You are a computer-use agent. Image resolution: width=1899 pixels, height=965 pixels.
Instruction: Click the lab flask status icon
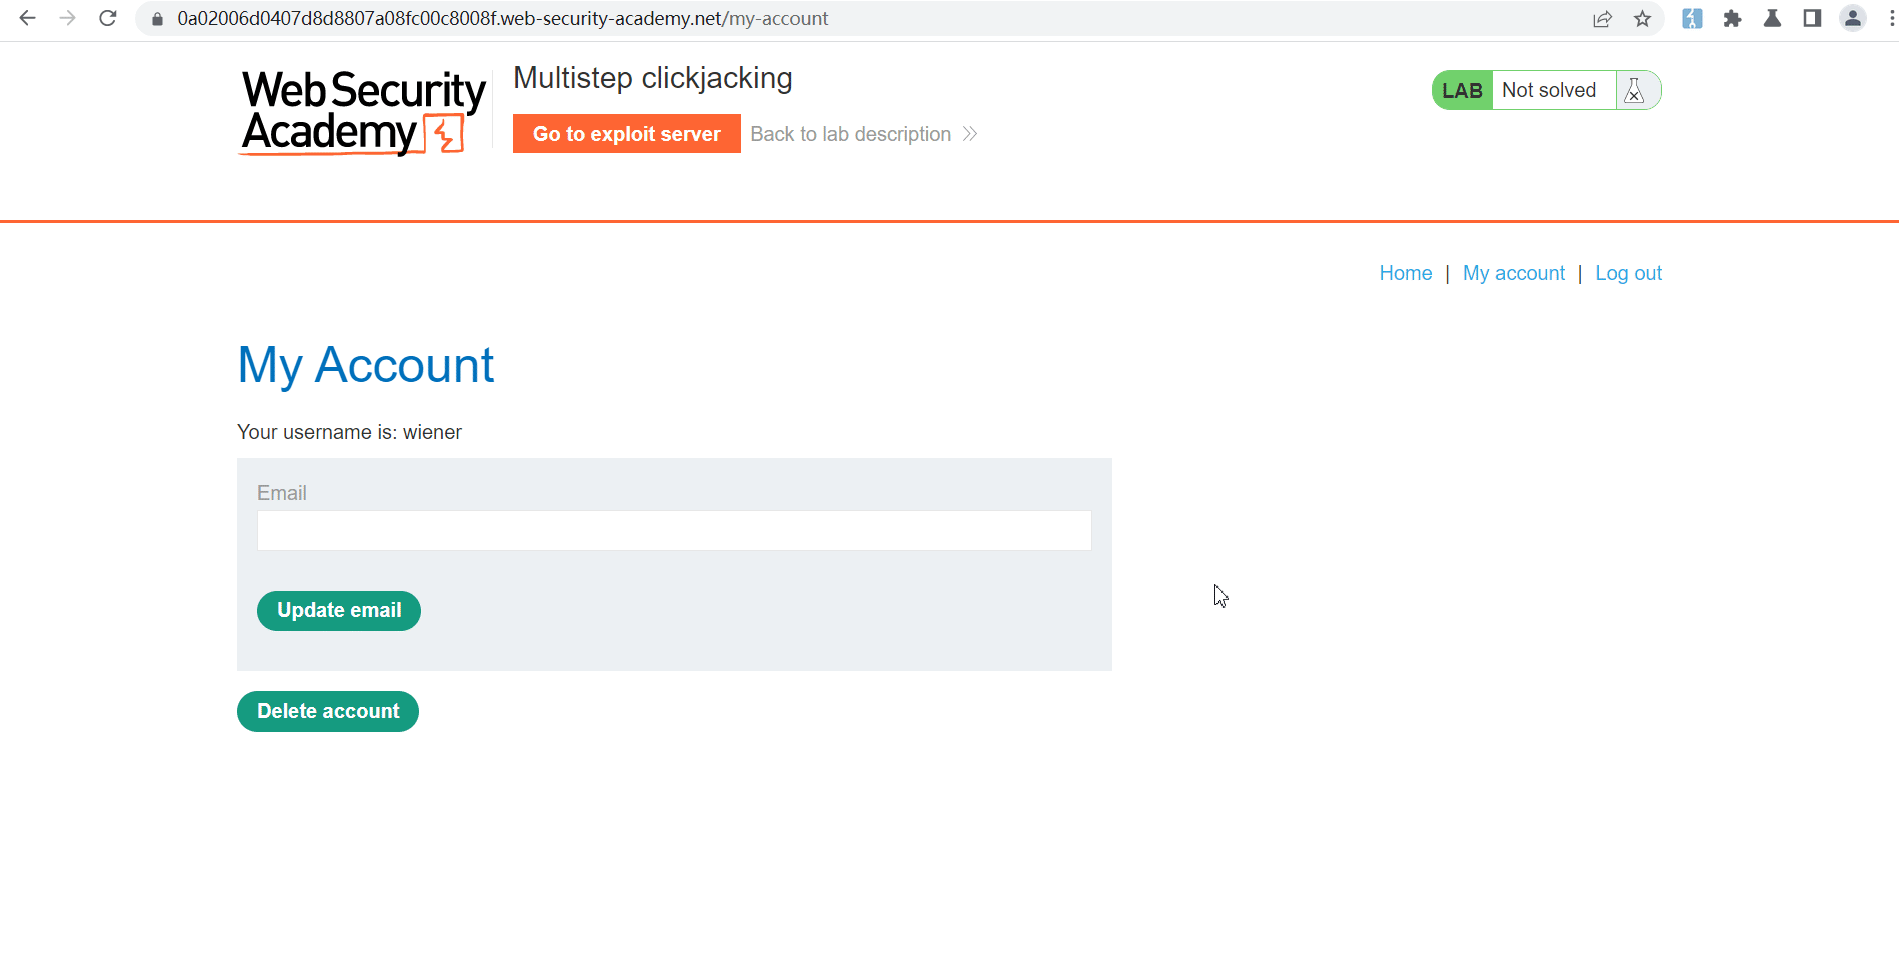[x=1635, y=90]
